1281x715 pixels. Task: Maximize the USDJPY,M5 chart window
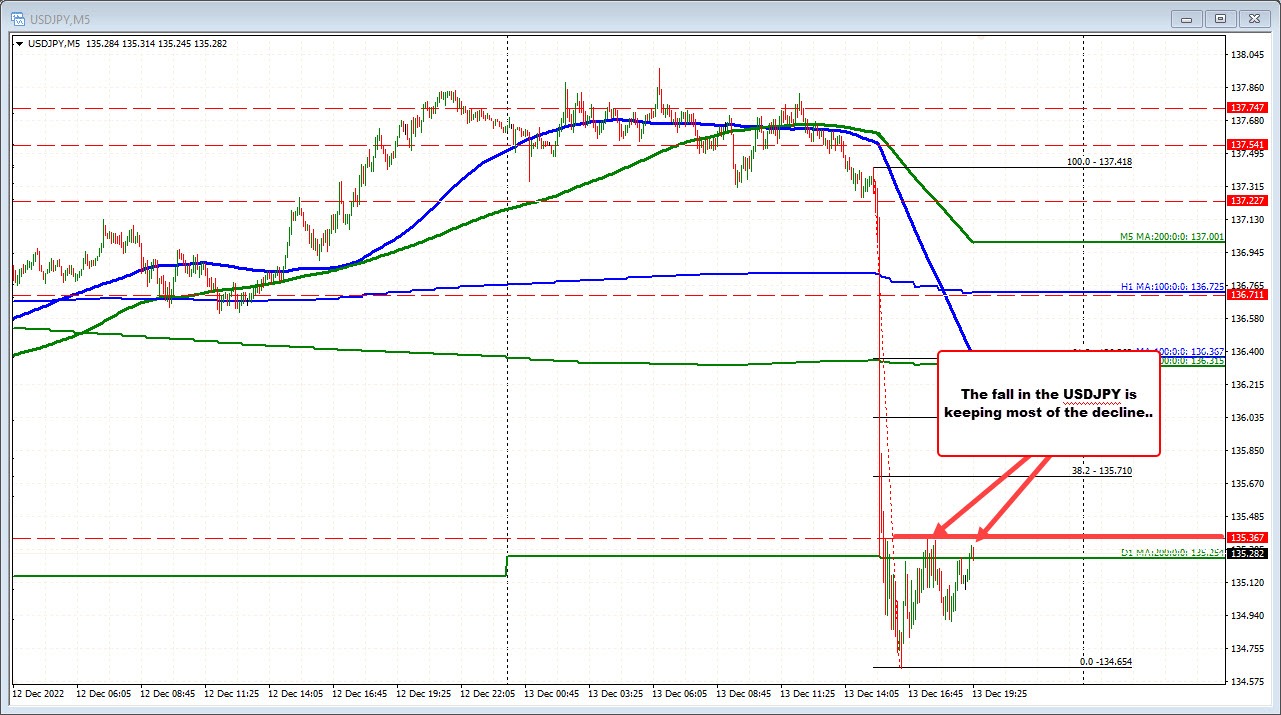1220,18
